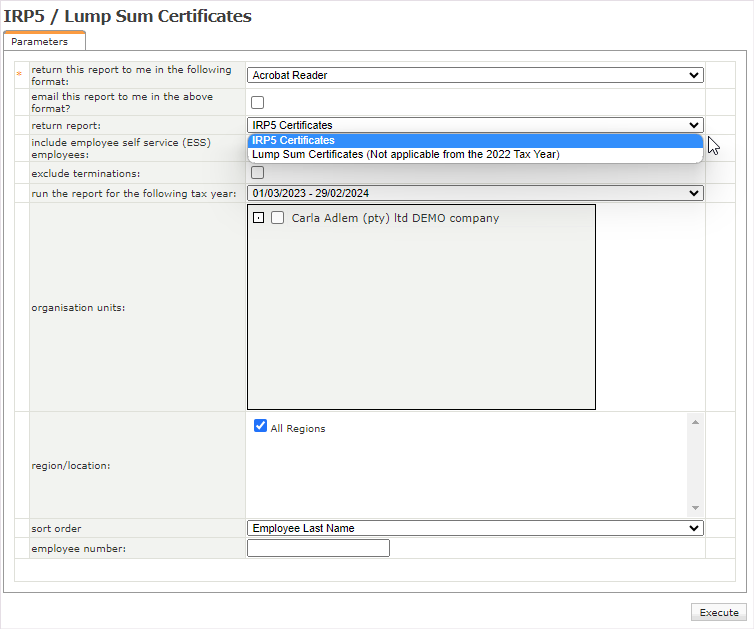Viewport: 754px width, 629px height.
Task: Click the region list scrollbar track
Action: pyautogui.click(x=696, y=465)
